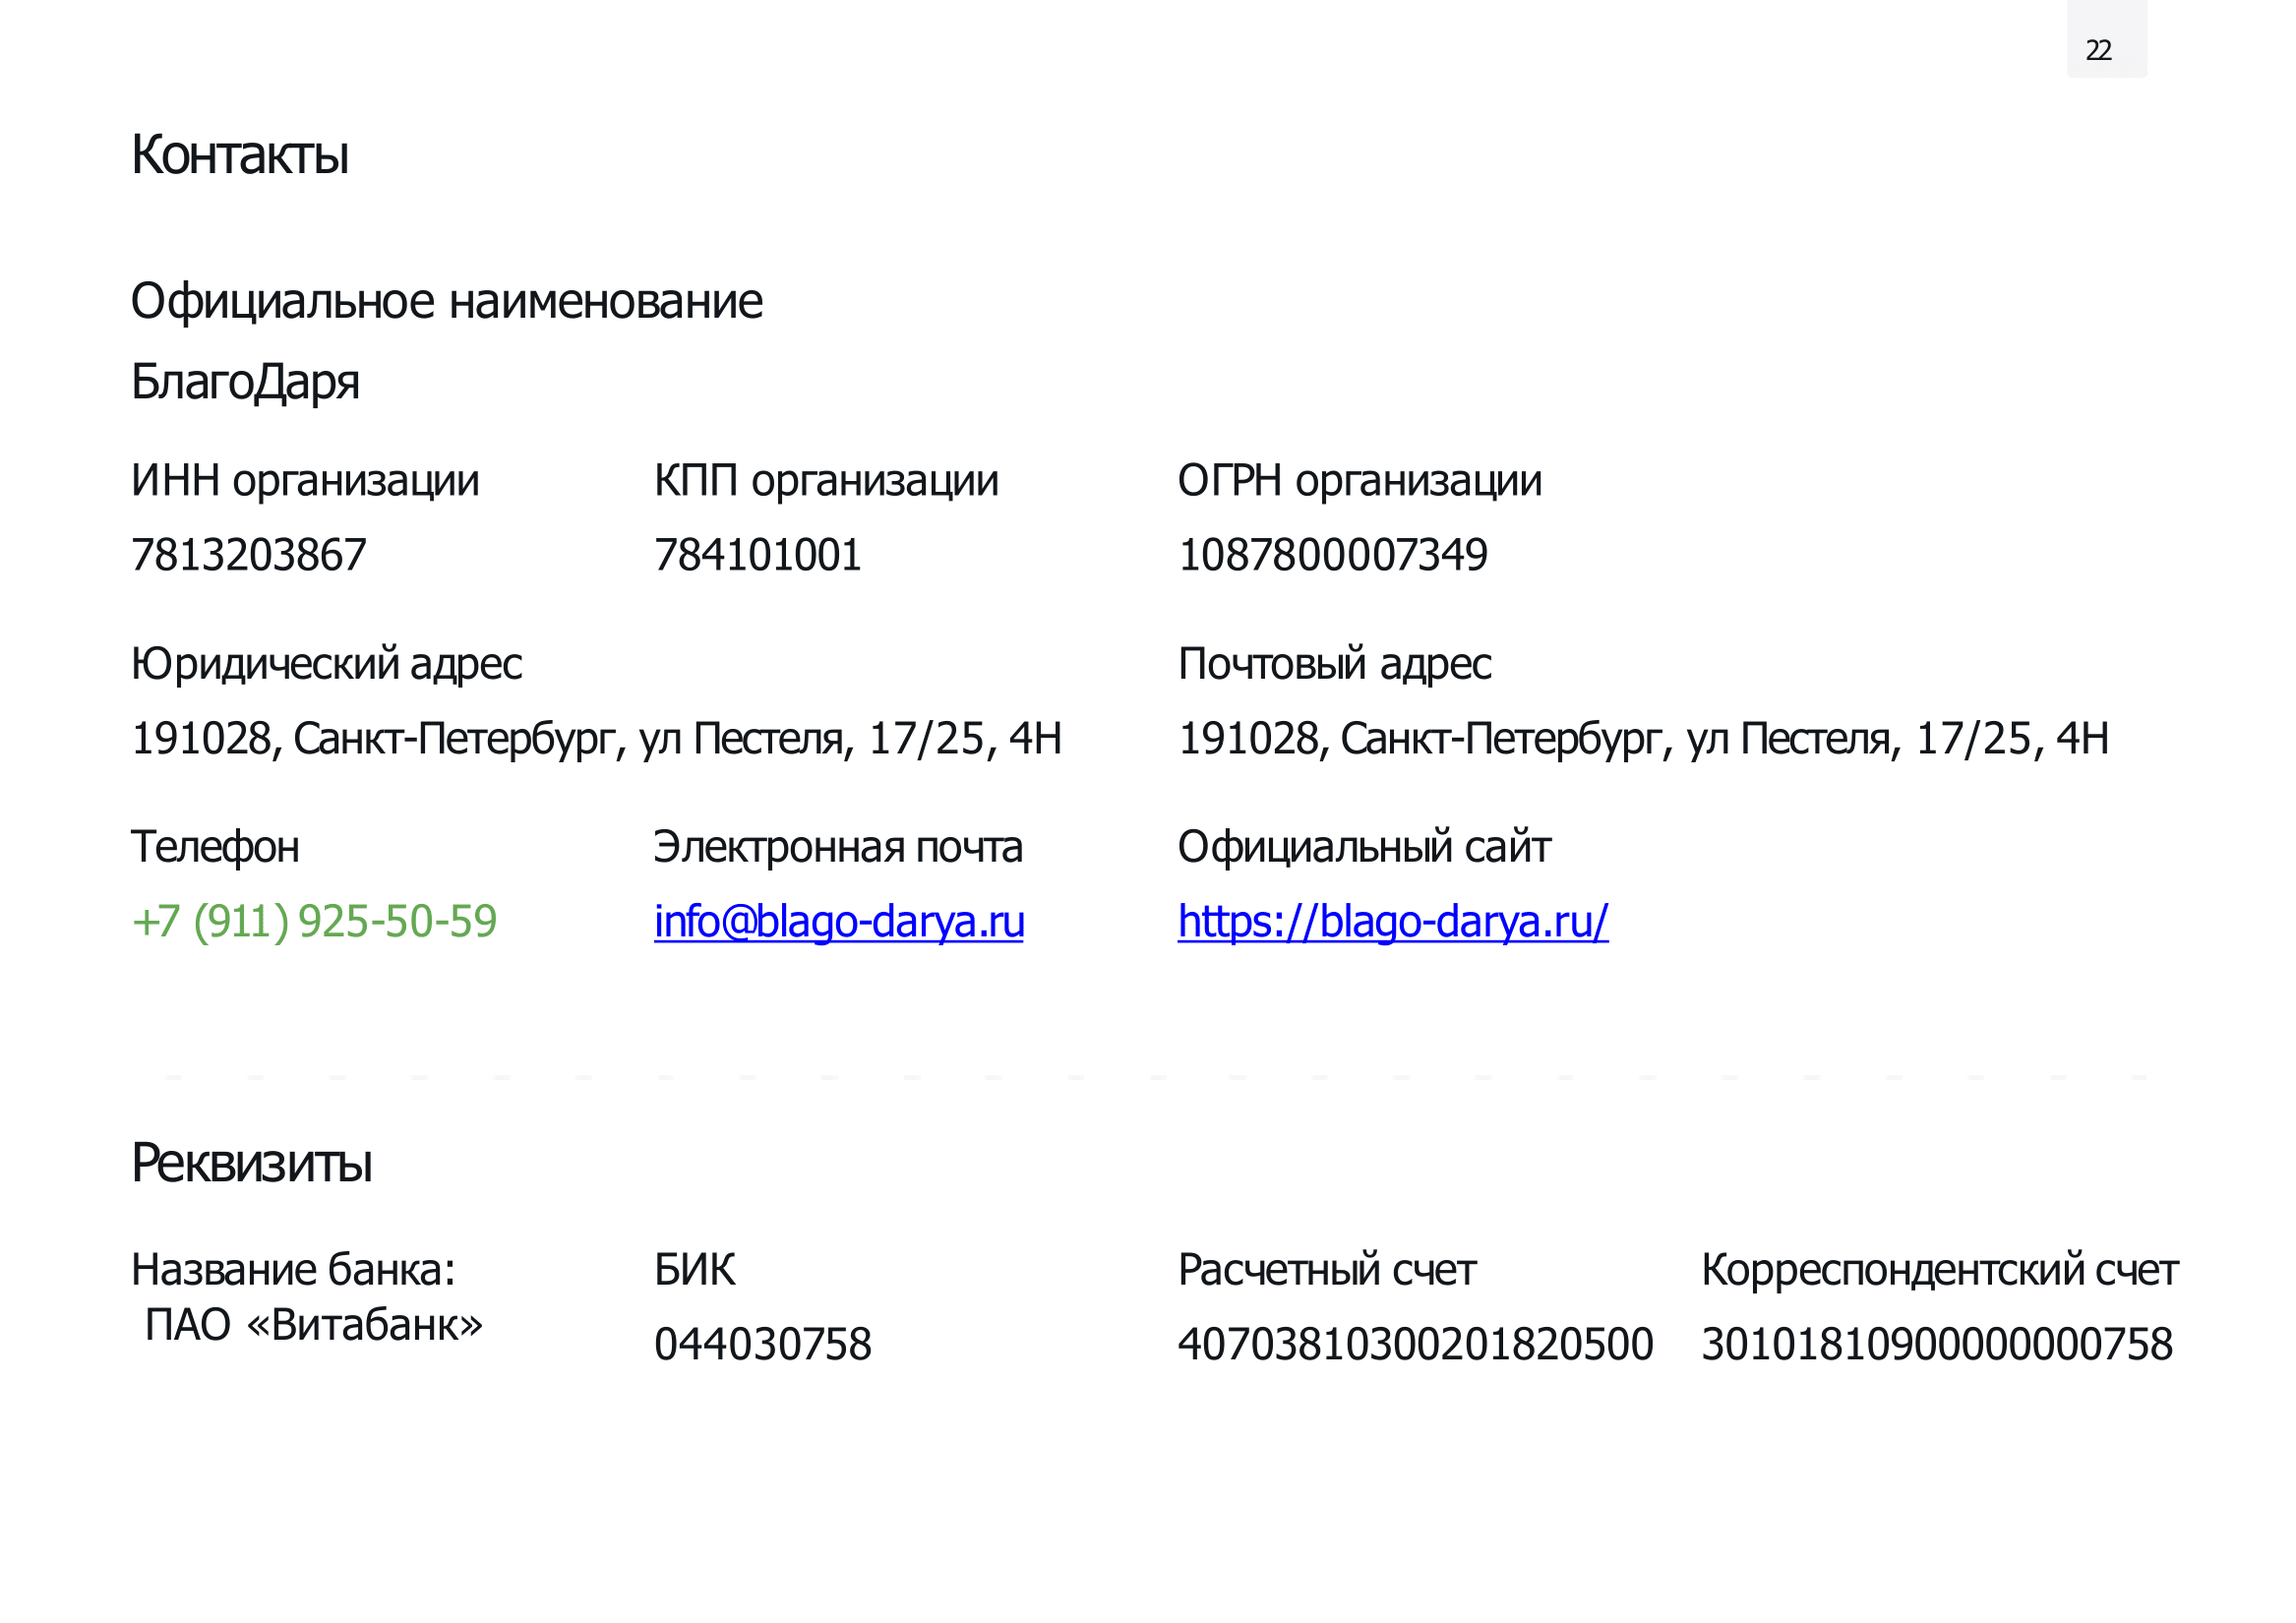2296x1623 pixels.
Task: Click the organization name БлагоДаря
Action: point(245,382)
